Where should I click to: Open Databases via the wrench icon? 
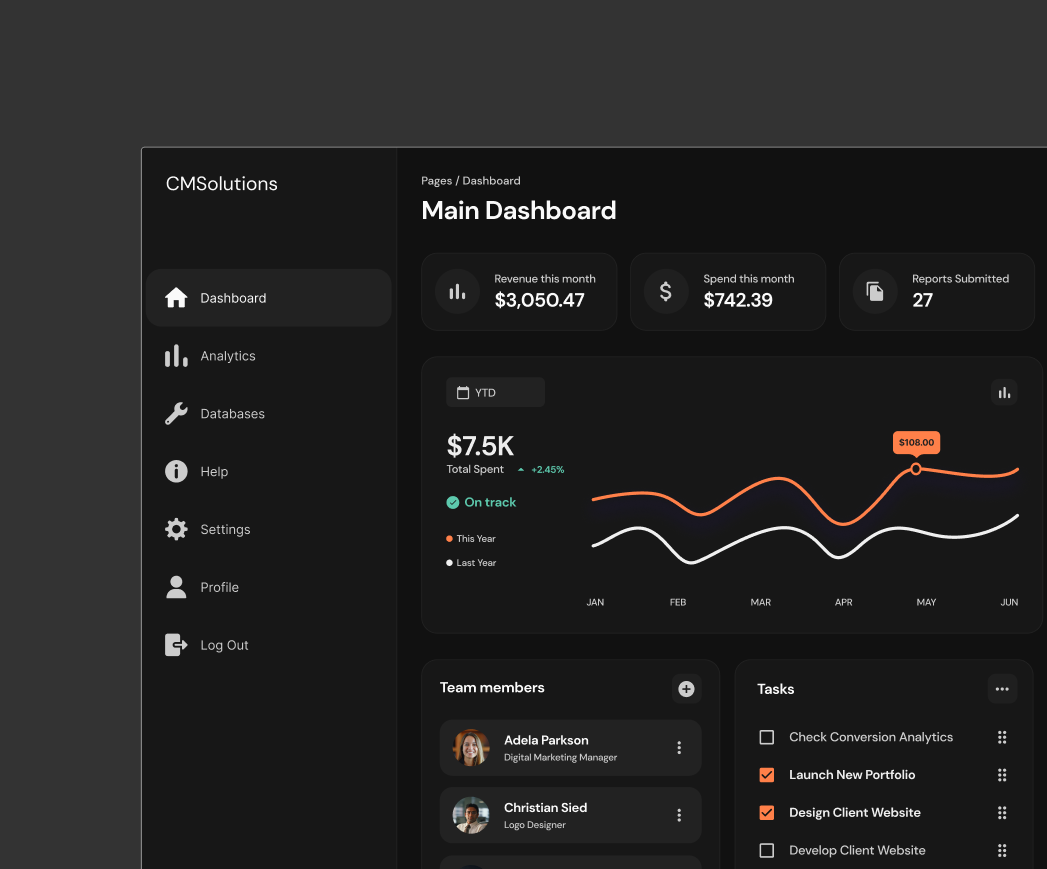point(176,413)
